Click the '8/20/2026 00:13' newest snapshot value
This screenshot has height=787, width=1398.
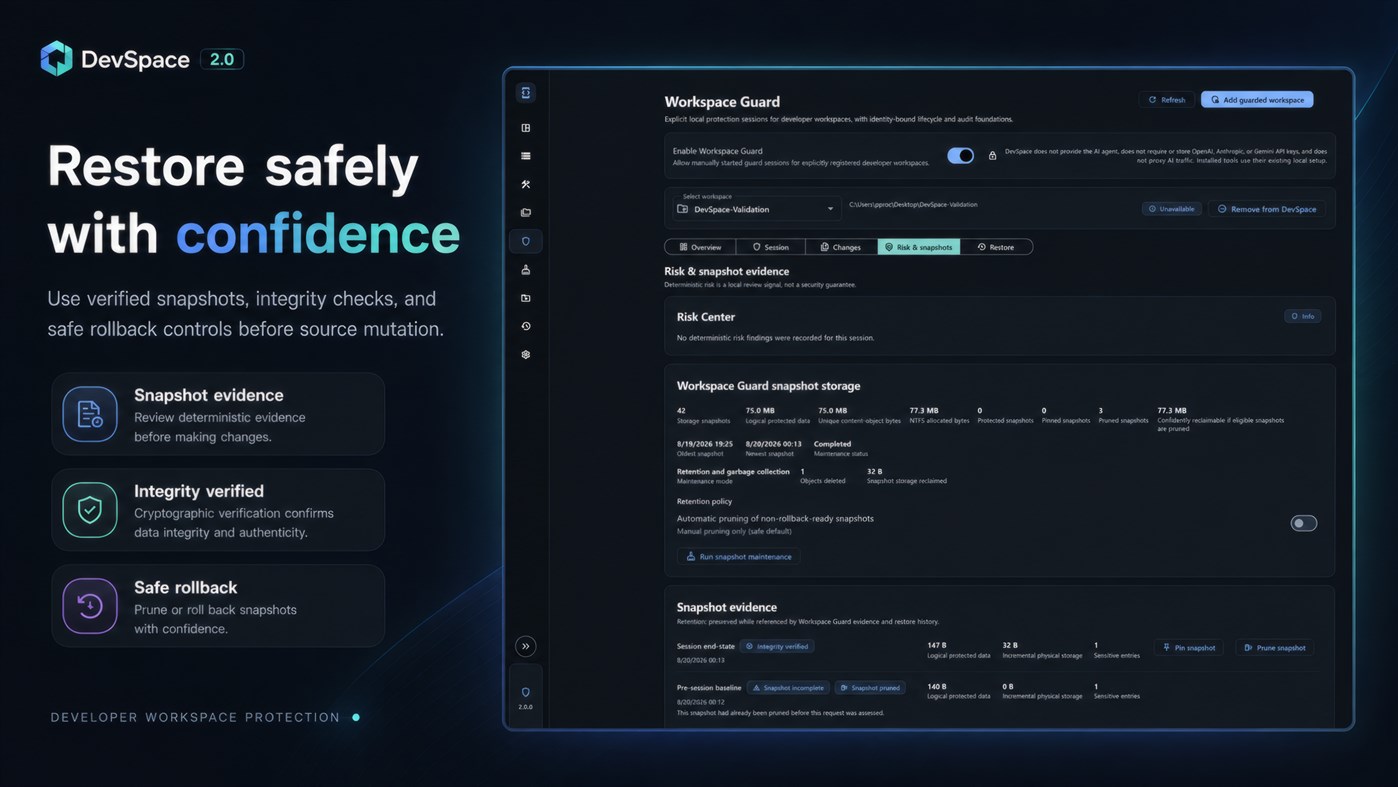774,444
